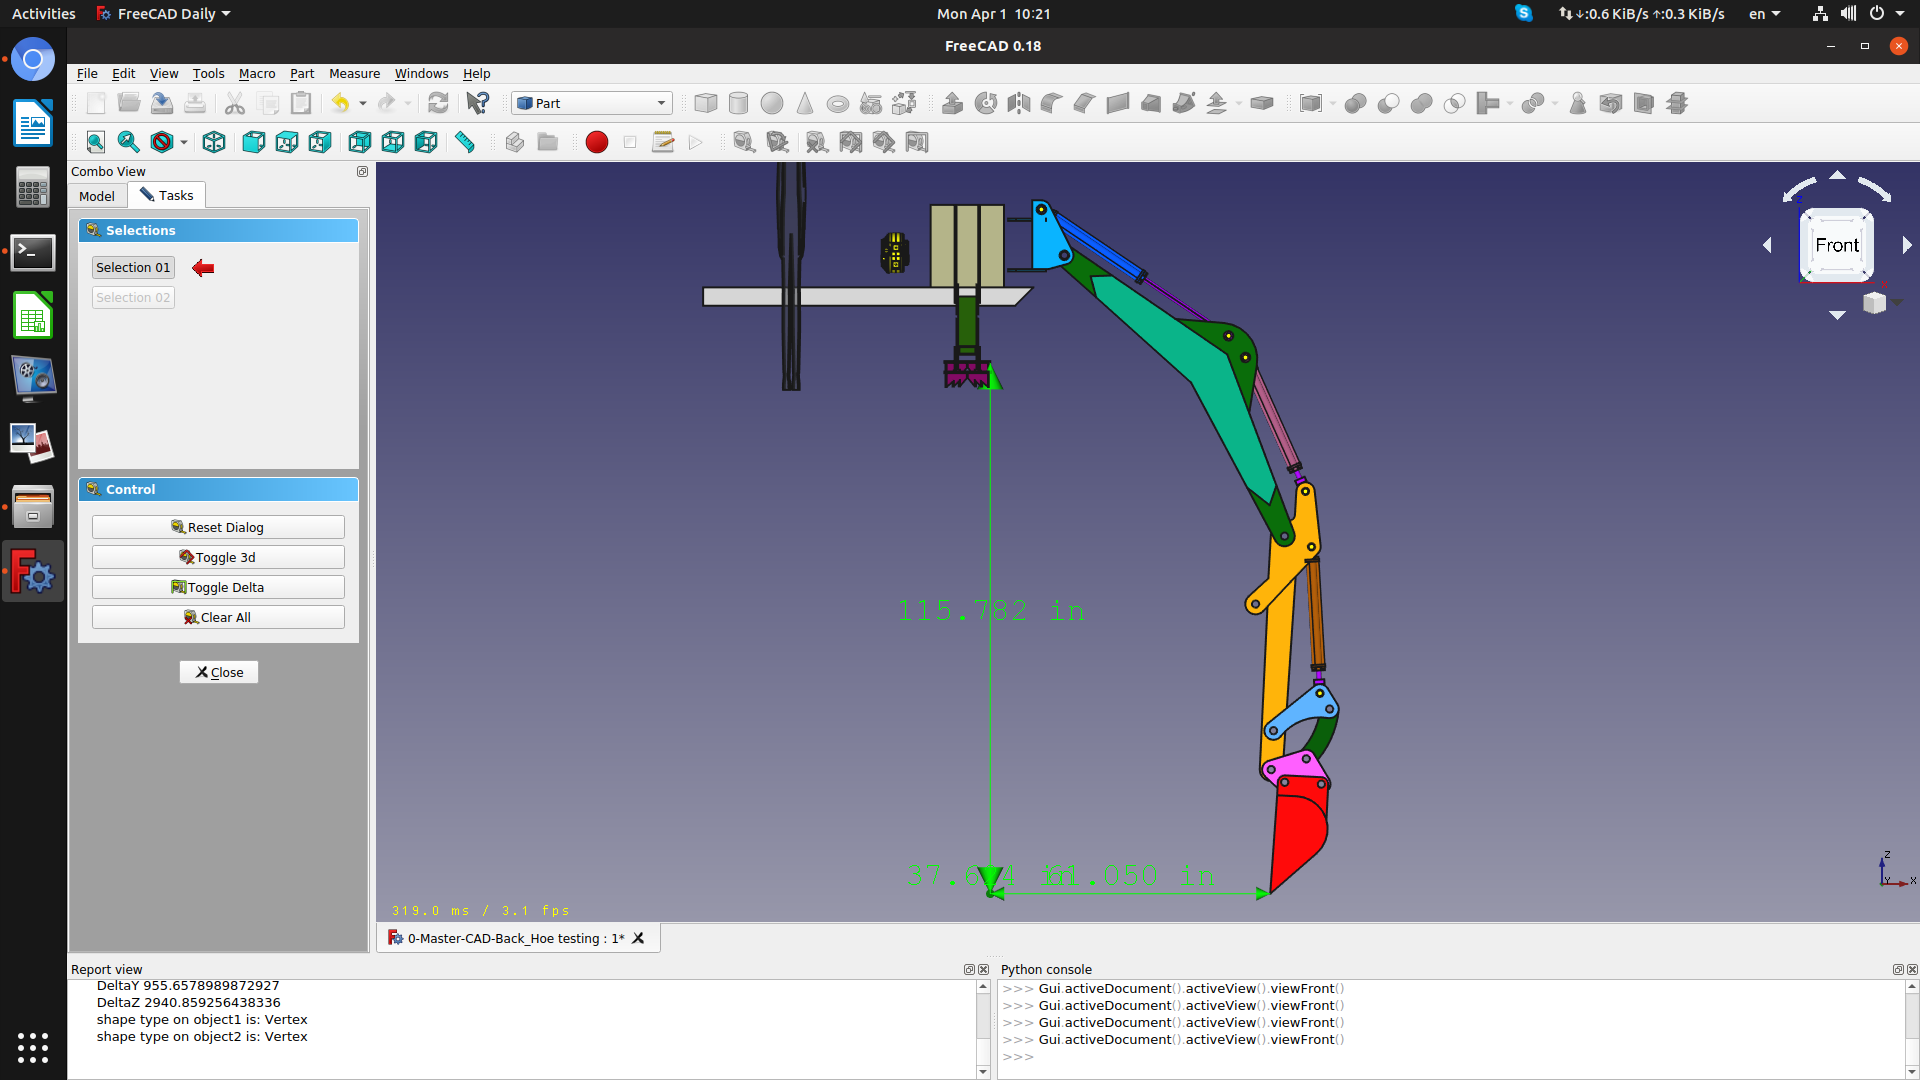Screen dimensions: 1920x1080
Task: Start macro recording with red circle
Action: click(x=596, y=142)
